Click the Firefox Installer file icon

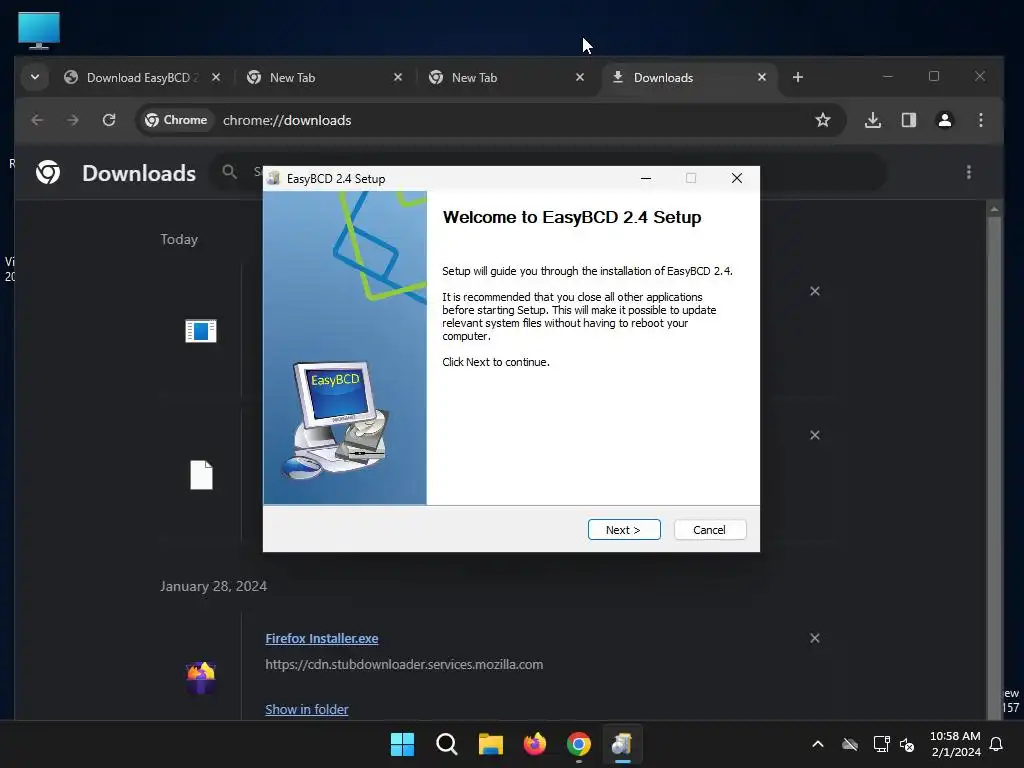[201, 677]
